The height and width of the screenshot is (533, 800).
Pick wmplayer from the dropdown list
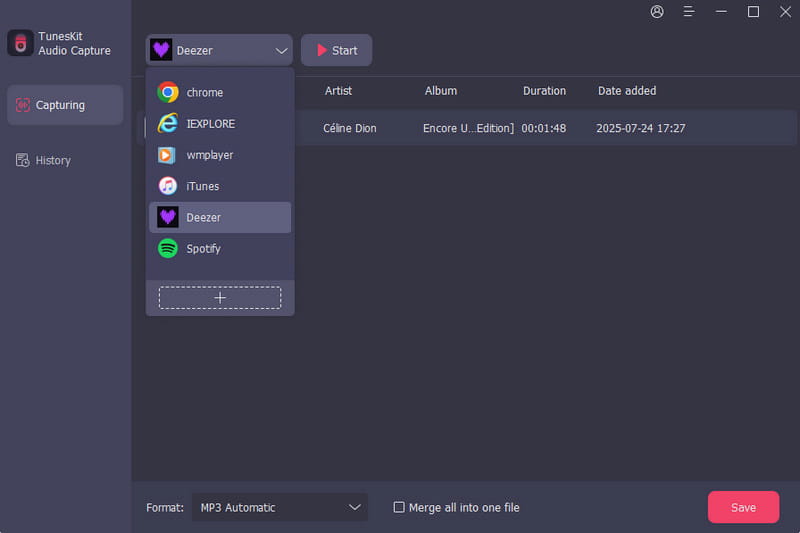click(x=220, y=155)
